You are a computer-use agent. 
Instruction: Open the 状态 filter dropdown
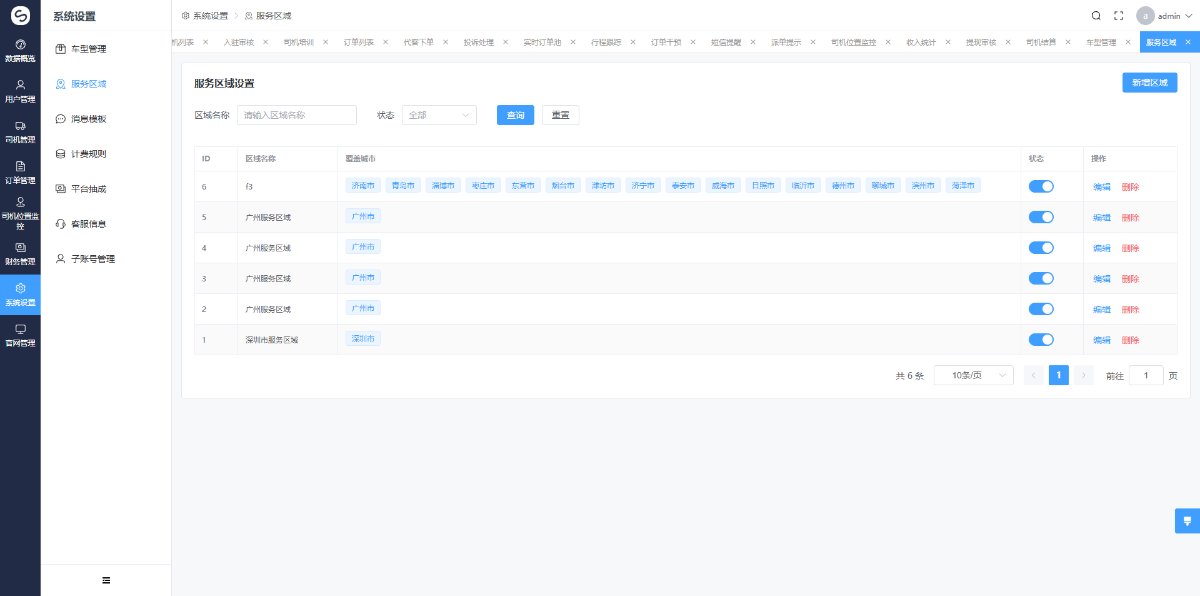[439, 115]
